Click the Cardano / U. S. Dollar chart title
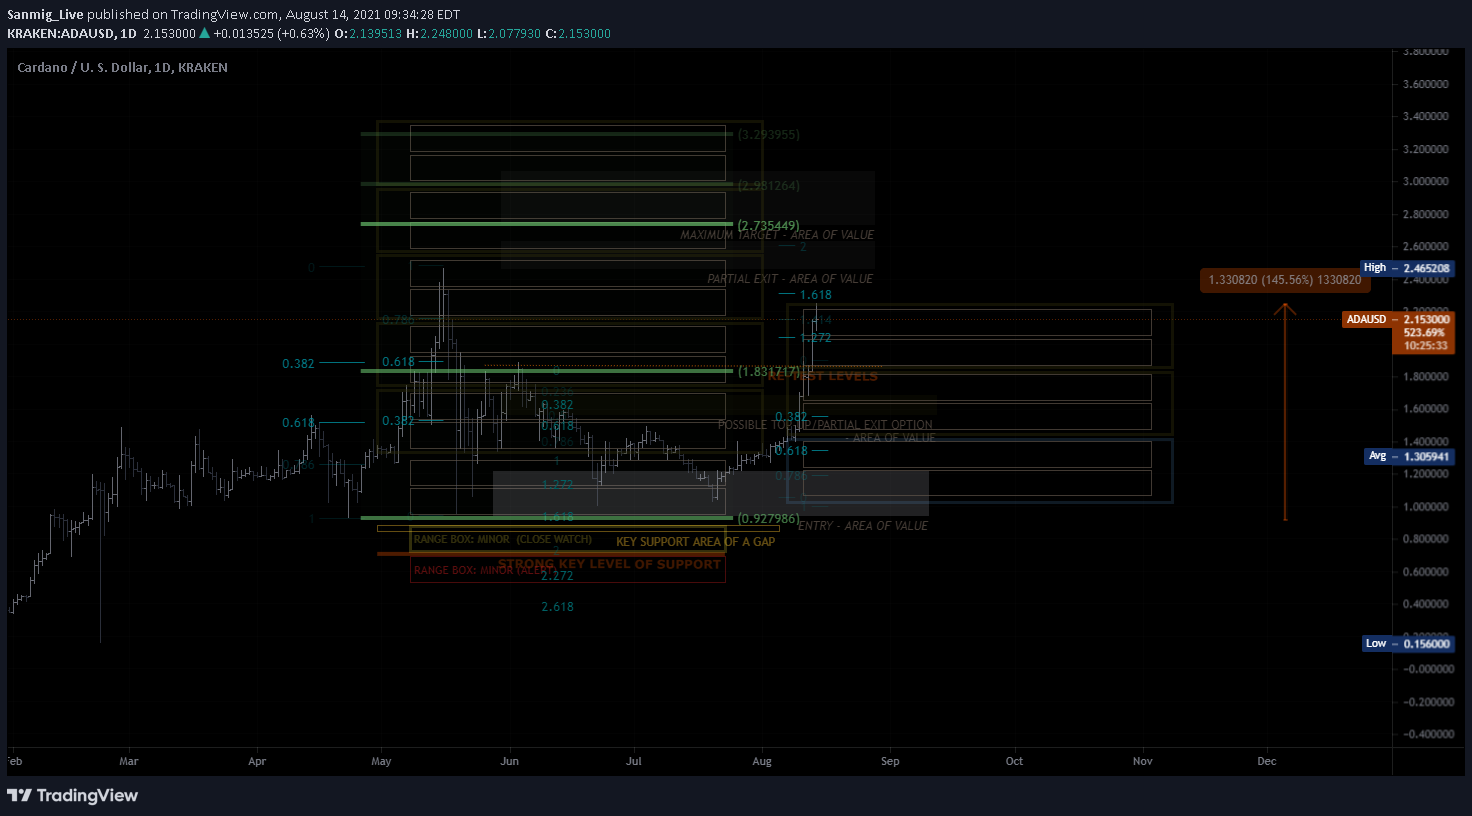The height and width of the screenshot is (816, 1472). [122, 68]
